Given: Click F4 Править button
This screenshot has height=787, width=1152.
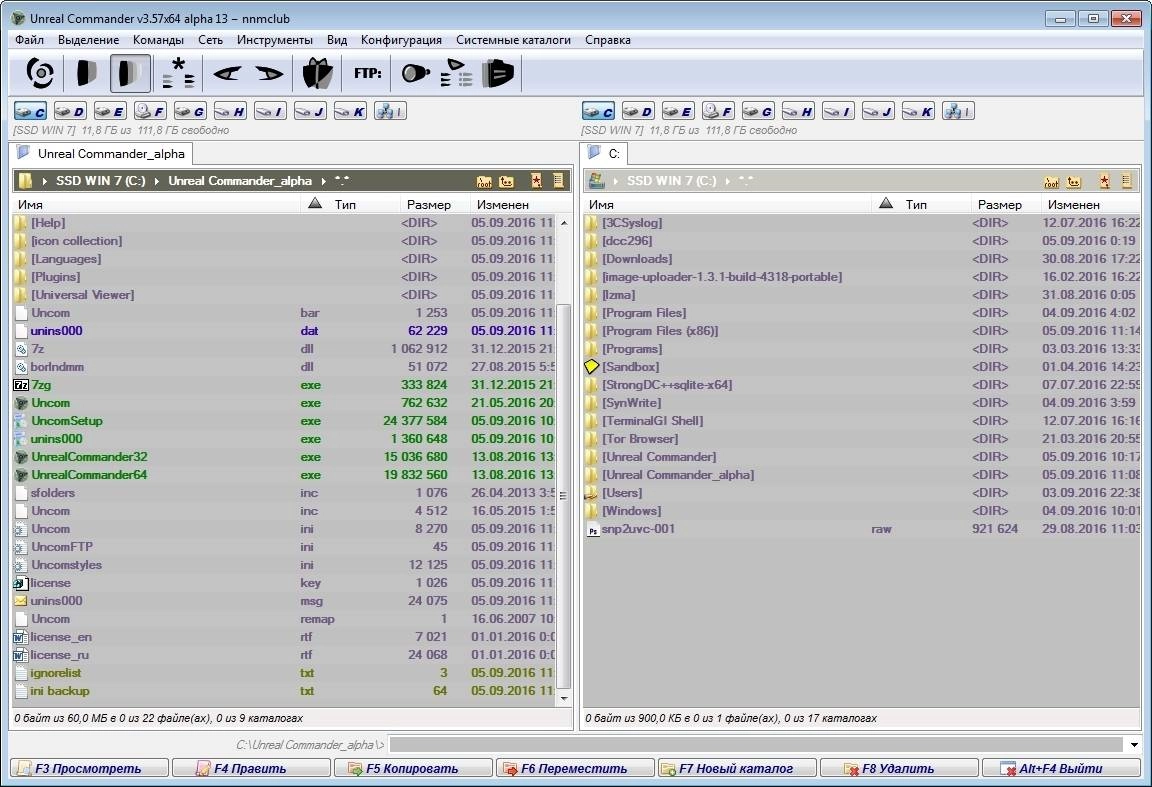Looking at the screenshot, I should (251, 768).
